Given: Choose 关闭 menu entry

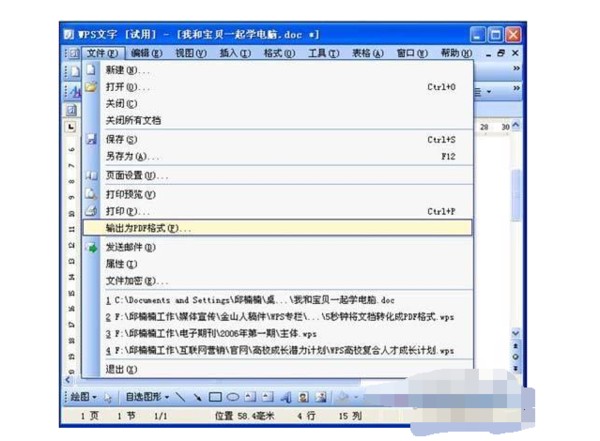Looking at the screenshot, I should pos(278,103).
